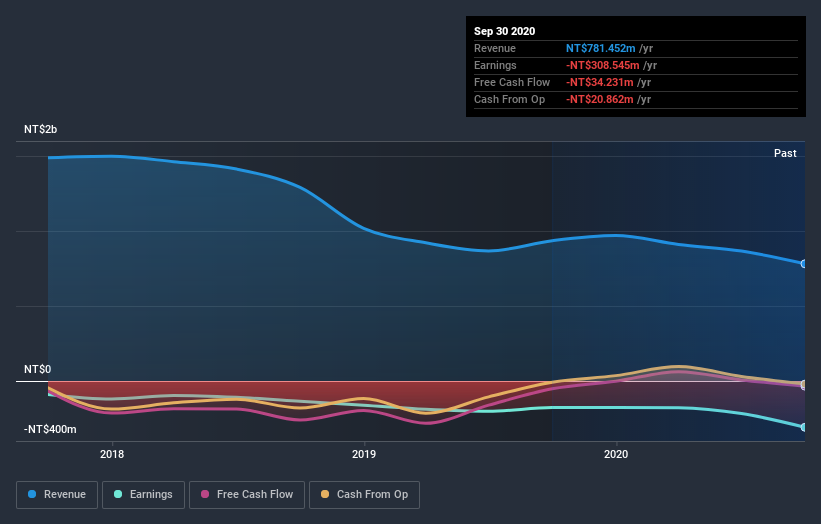This screenshot has height=524, width=821.
Task: Toggle the Revenue legend button
Action: 57,495
